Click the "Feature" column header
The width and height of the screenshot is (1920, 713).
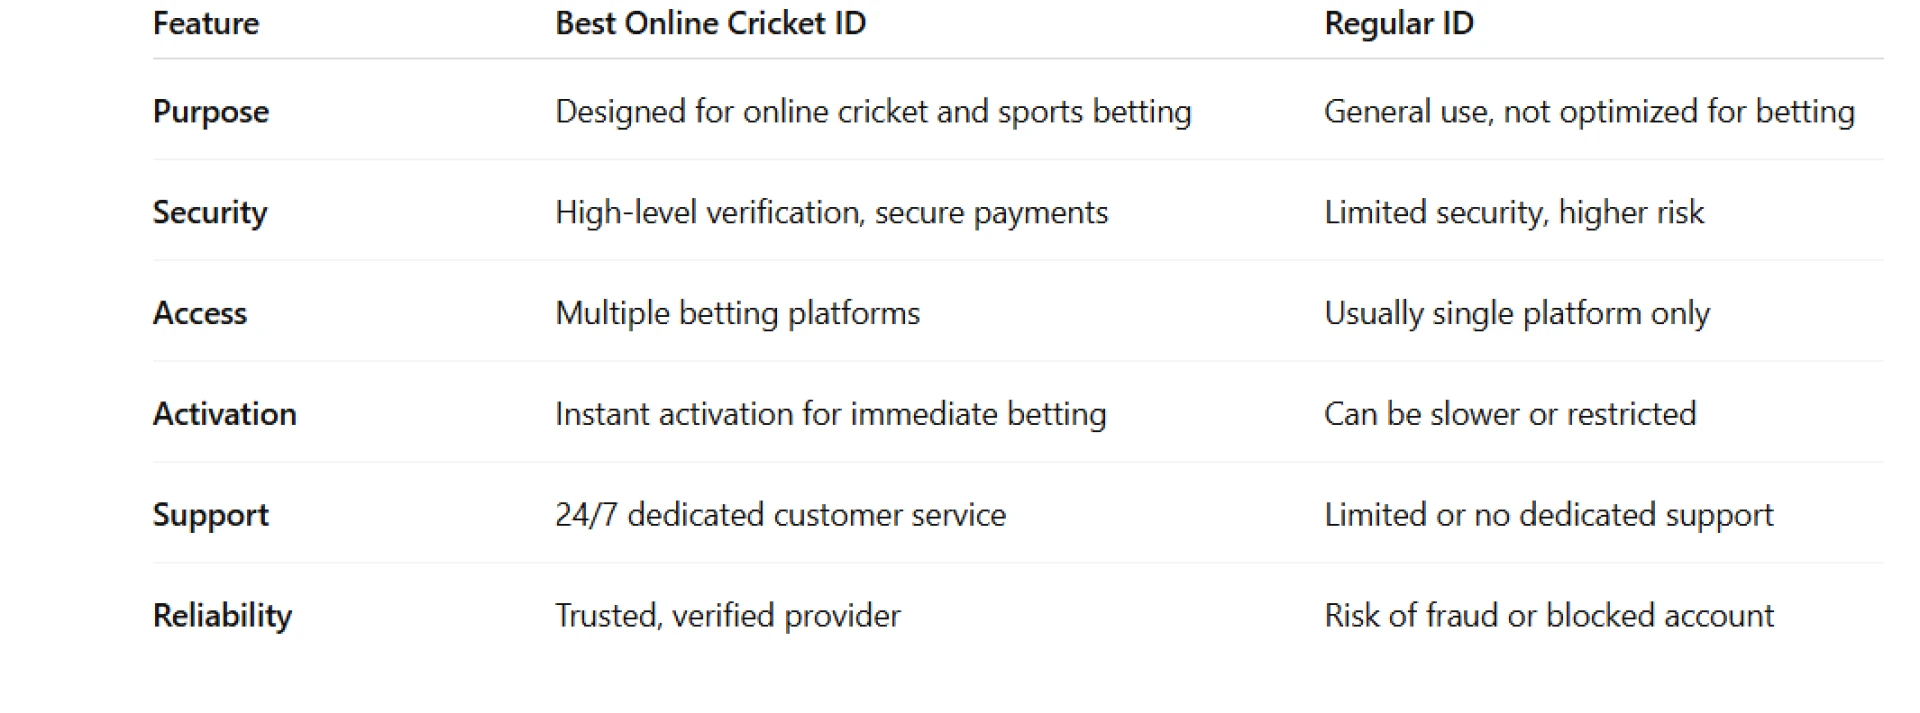[206, 23]
